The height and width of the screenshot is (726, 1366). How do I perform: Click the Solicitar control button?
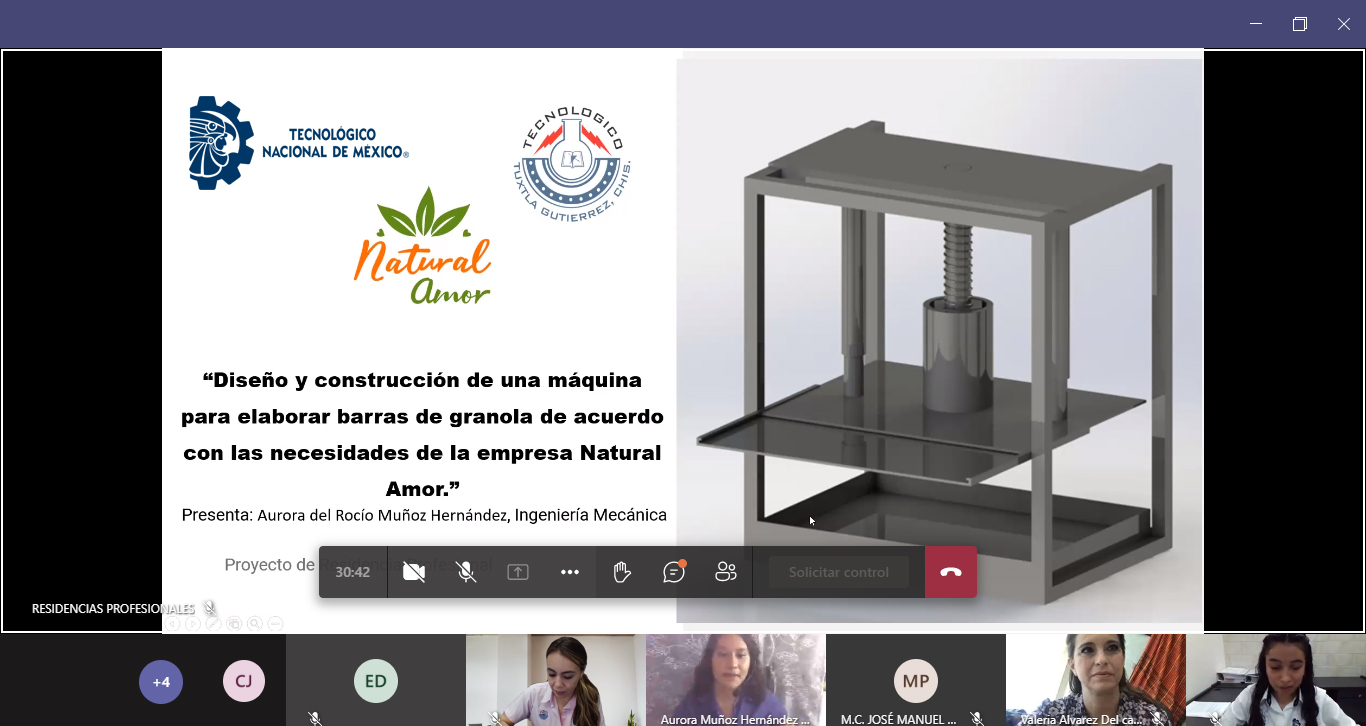(x=839, y=572)
